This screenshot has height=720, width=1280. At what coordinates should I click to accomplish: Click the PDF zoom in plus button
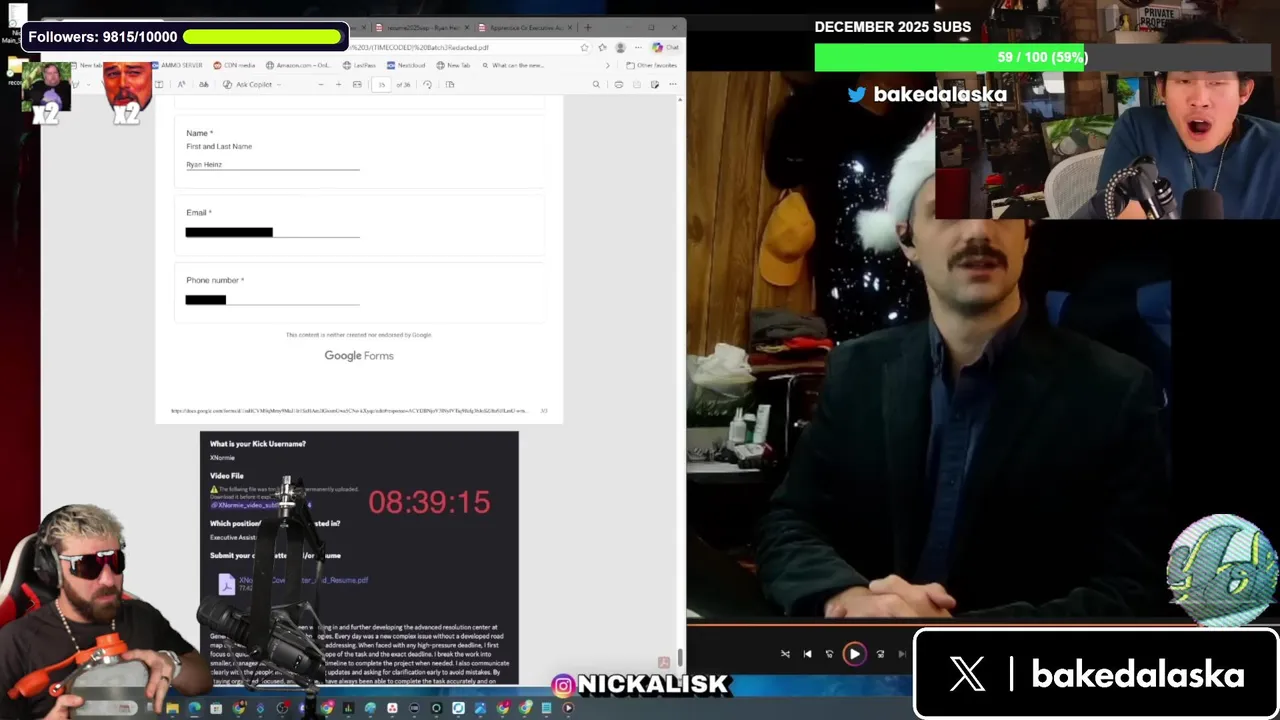(x=338, y=85)
